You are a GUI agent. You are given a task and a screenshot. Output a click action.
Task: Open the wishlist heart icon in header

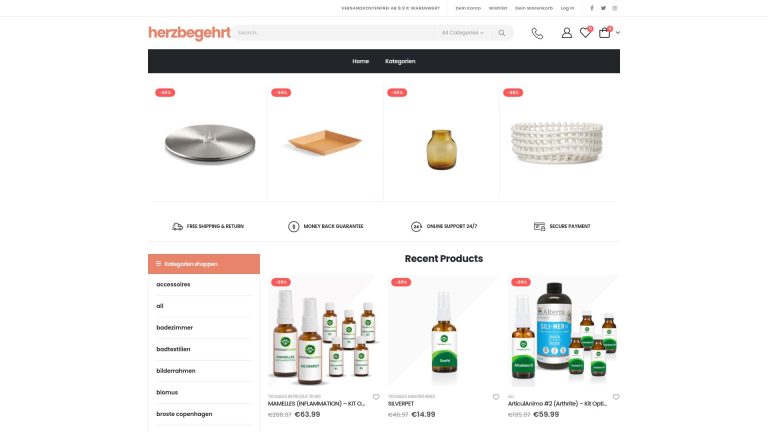coord(585,32)
